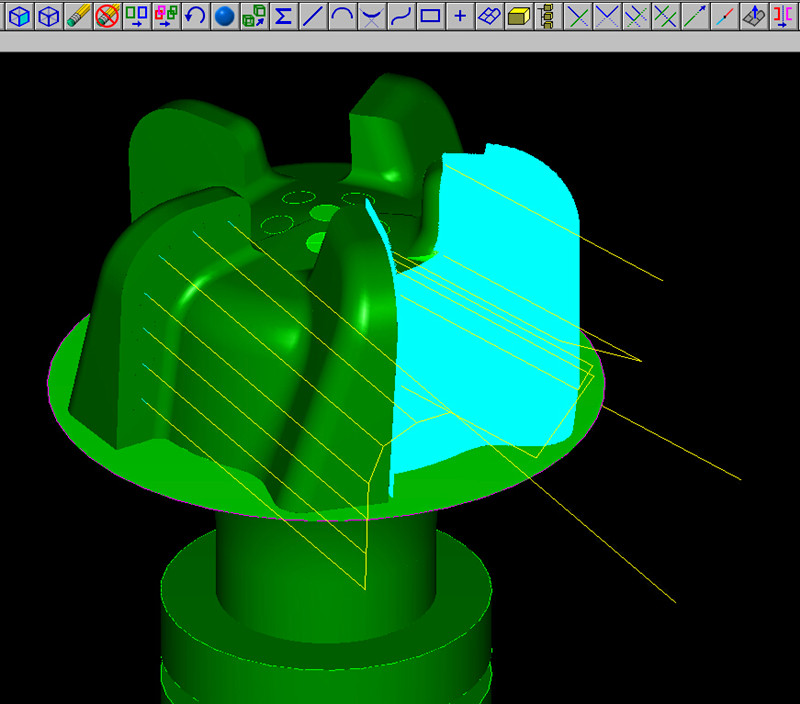
Task: Click the surface patch creation icon
Action: [489, 16]
